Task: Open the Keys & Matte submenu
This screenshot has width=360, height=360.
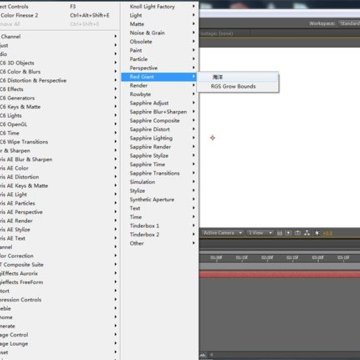Action: [59, 107]
